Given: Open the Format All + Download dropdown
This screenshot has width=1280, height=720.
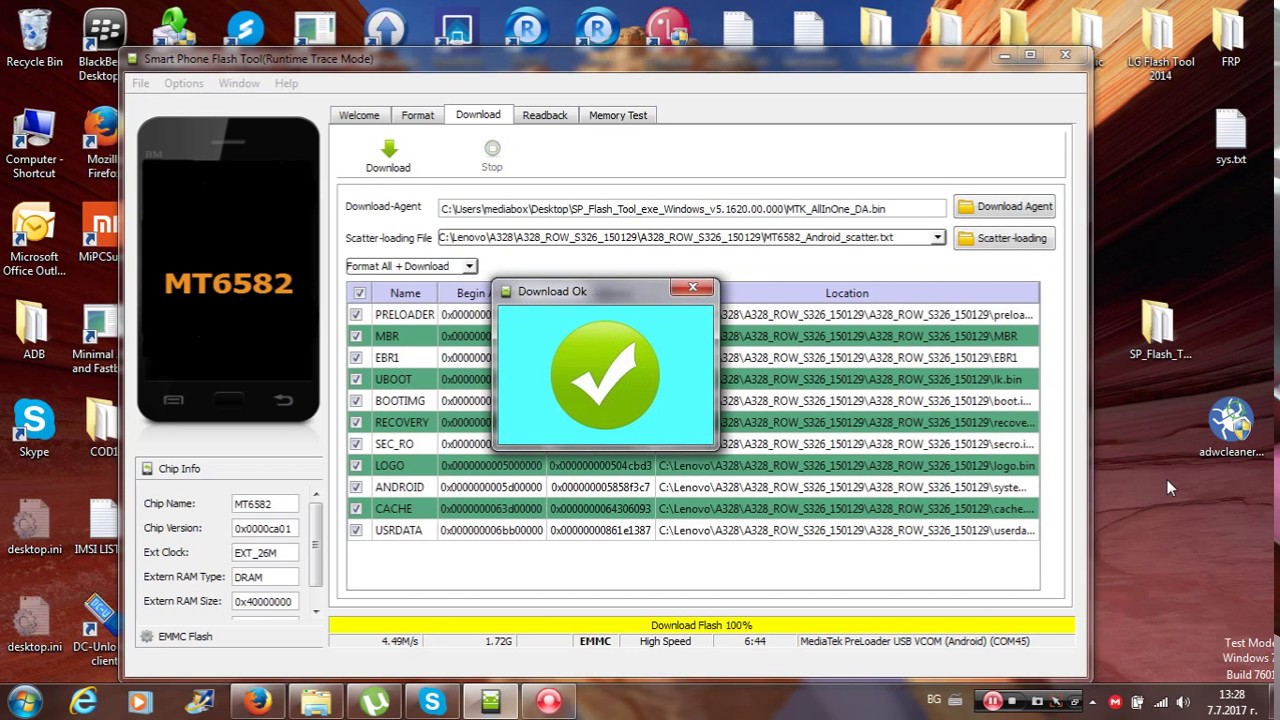Looking at the screenshot, I should (468, 266).
